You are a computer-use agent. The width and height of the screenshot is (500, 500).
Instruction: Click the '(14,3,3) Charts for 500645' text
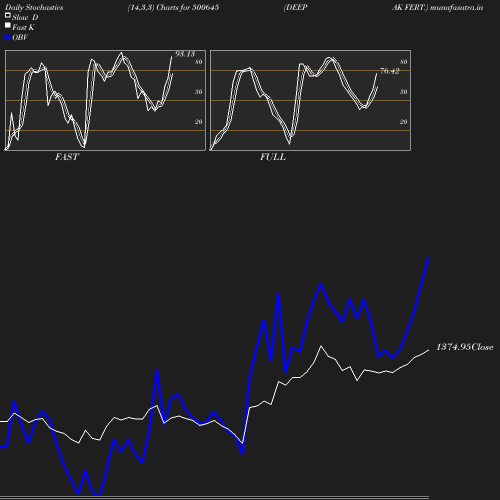click(173, 7)
